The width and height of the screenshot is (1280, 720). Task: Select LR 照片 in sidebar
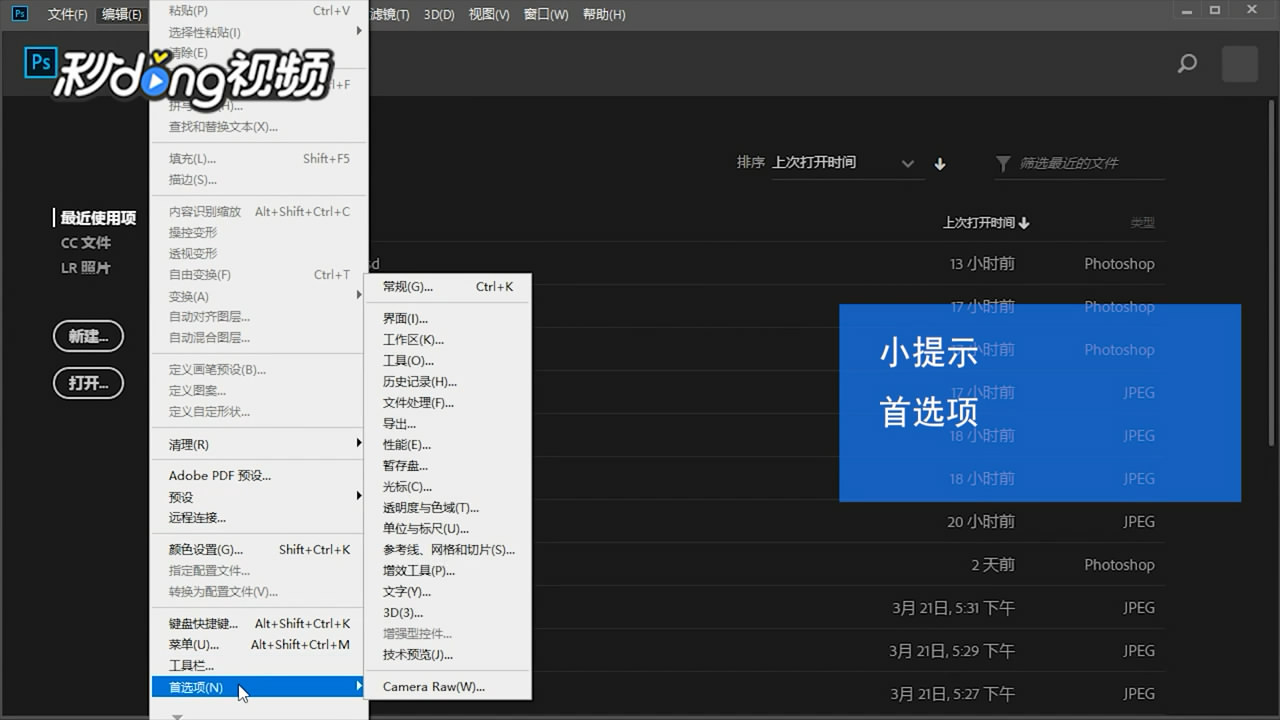tap(85, 268)
